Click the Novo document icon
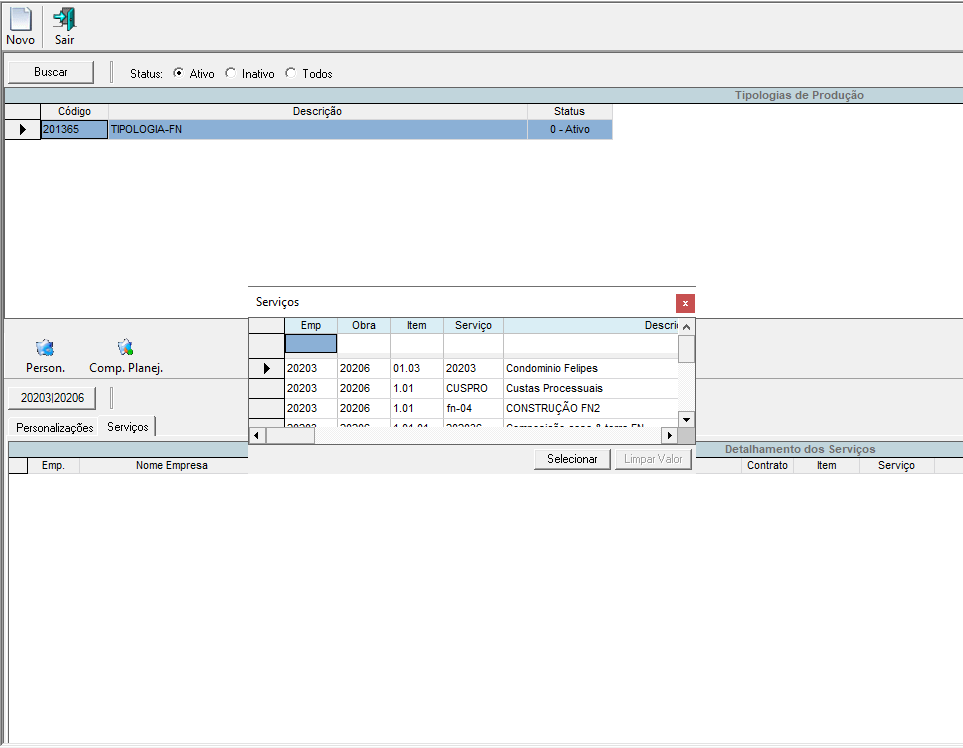Viewport: 963px width, 748px height. (20, 20)
